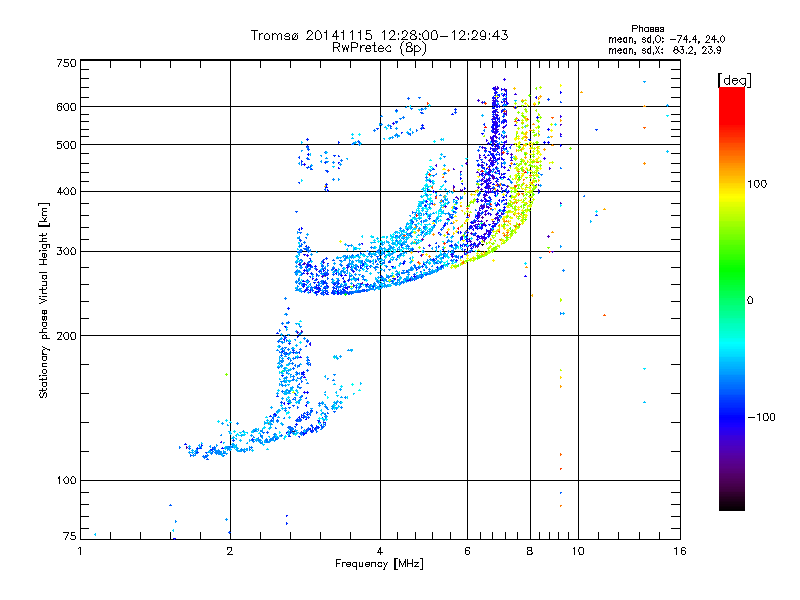Click the '0' colorbar tick label
The image size is (800, 600).
pos(750,301)
